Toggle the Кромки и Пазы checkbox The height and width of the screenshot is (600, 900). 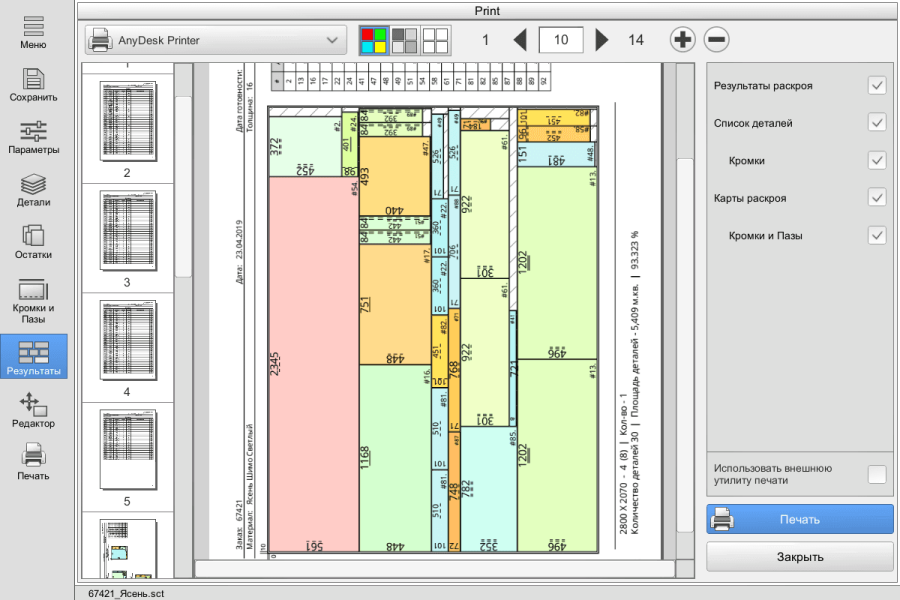click(x=876, y=235)
